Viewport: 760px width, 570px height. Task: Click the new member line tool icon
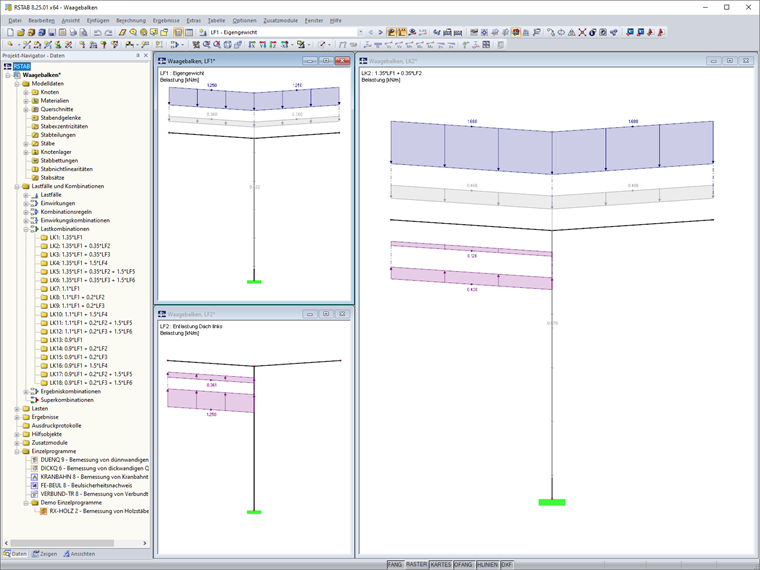coord(27,45)
